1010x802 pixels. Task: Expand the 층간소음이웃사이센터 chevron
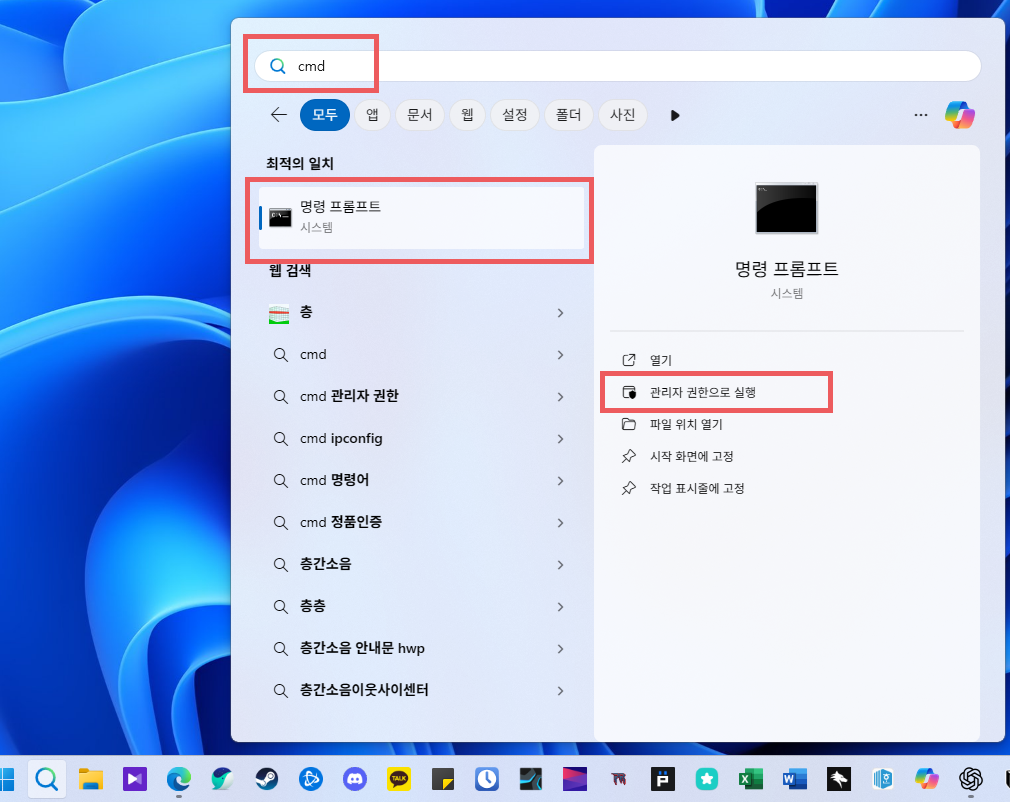(560, 691)
